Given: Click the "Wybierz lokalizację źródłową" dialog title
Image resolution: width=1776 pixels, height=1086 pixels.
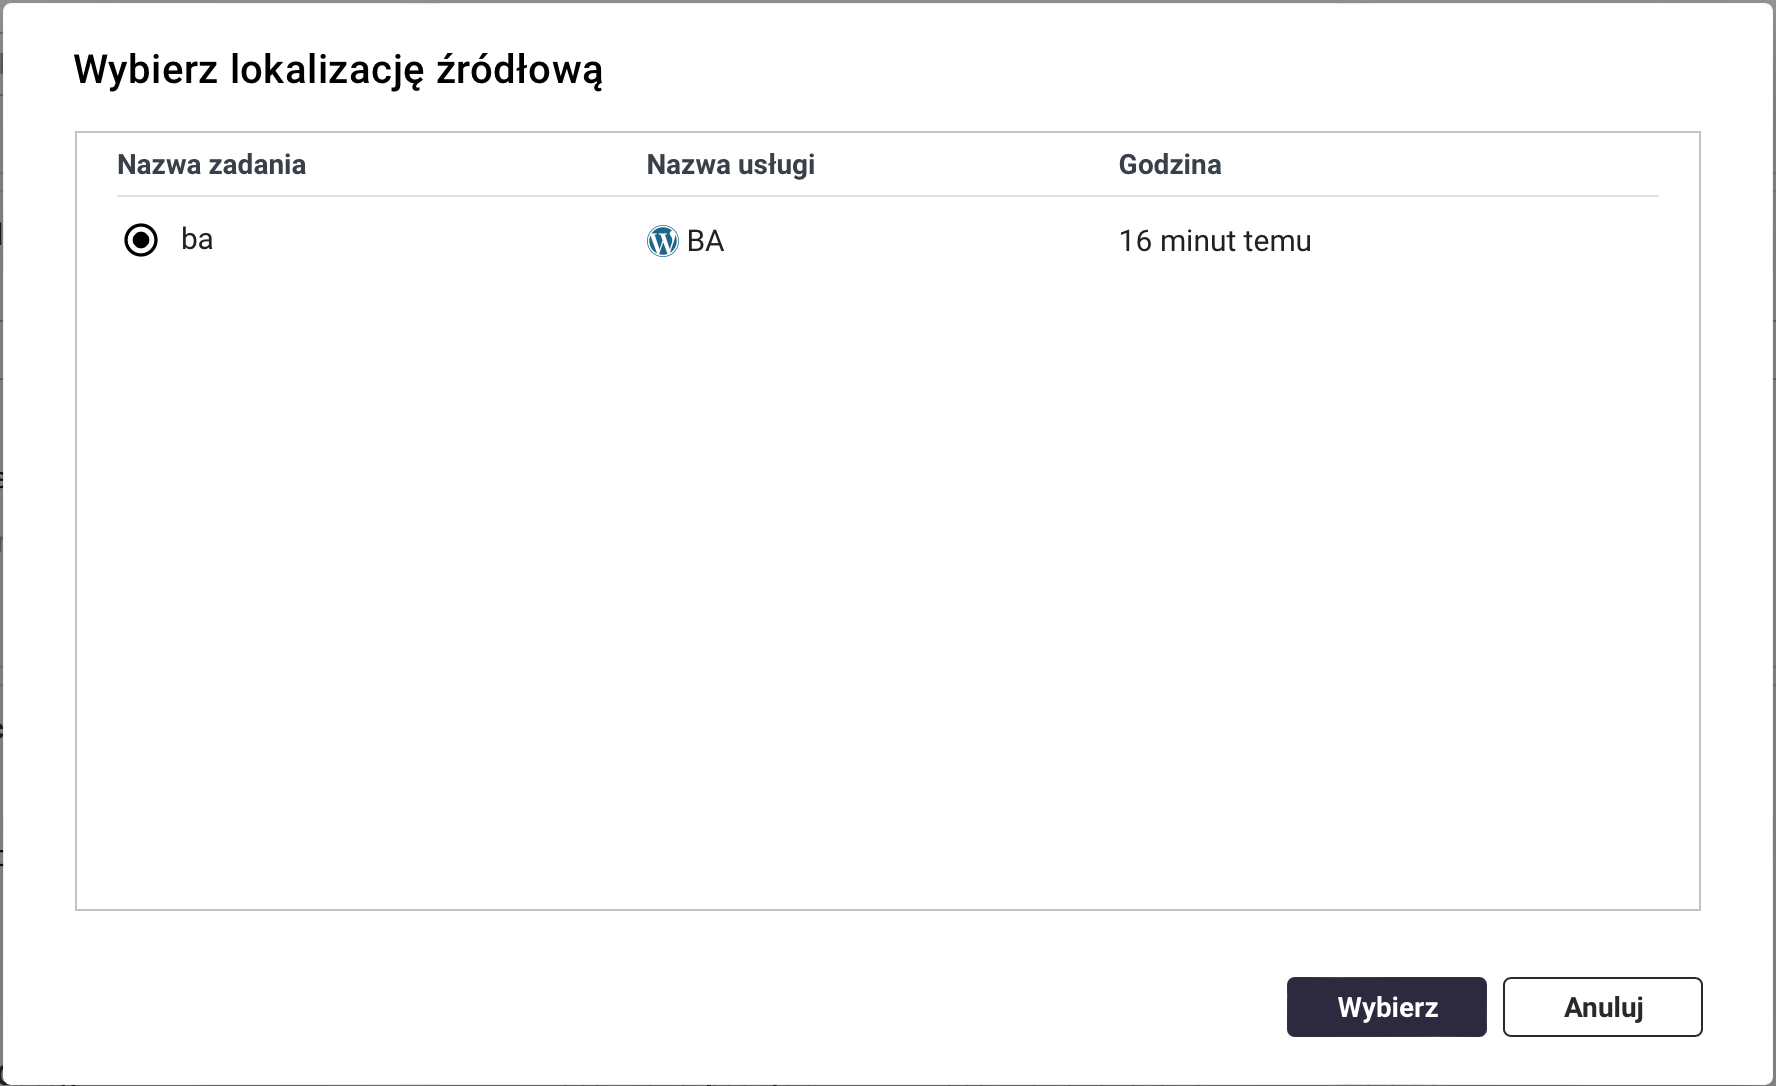Looking at the screenshot, I should (x=338, y=70).
